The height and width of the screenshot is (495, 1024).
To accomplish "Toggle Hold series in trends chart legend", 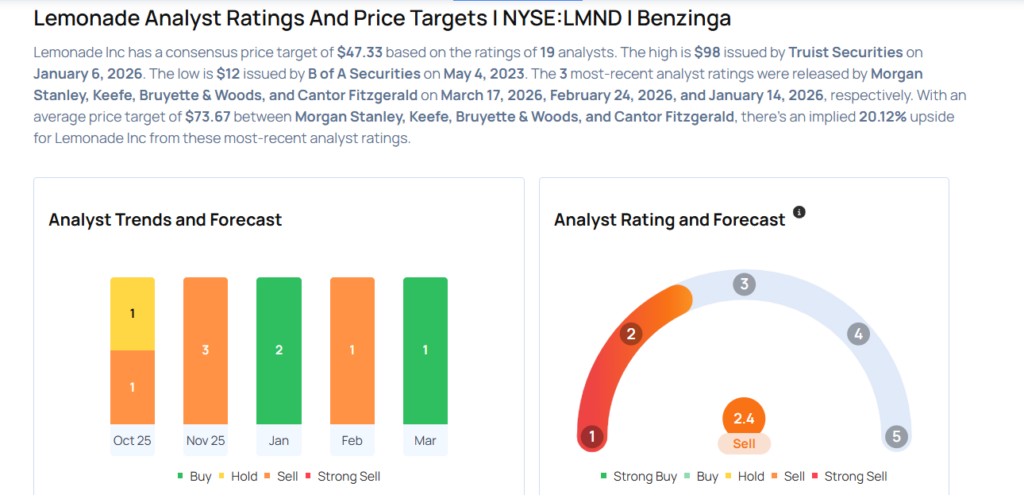I will [x=238, y=476].
